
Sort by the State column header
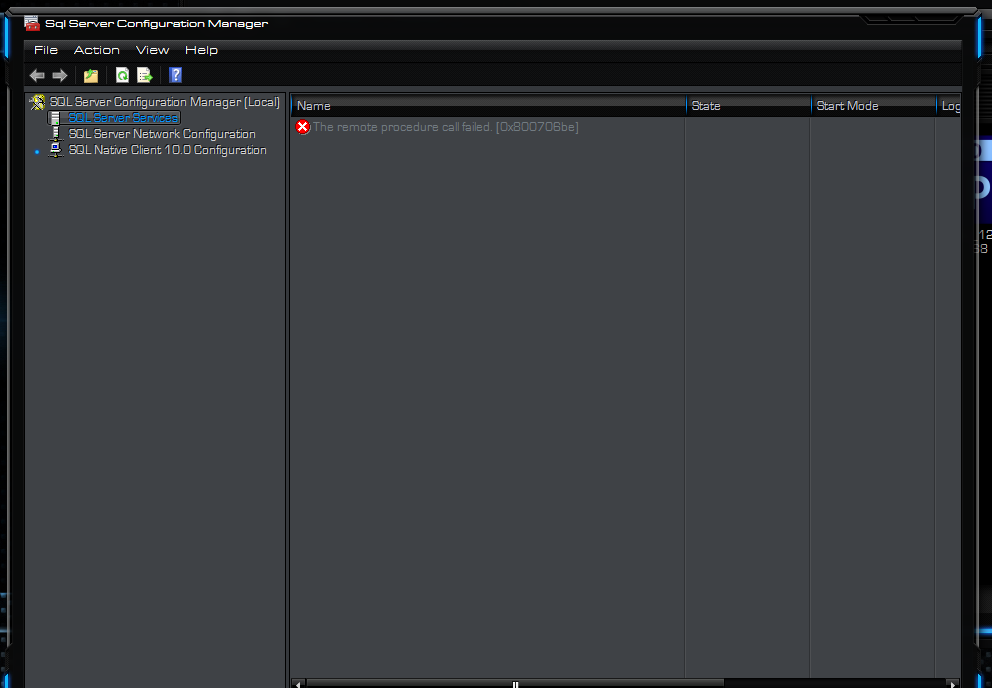tap(747, 106)
